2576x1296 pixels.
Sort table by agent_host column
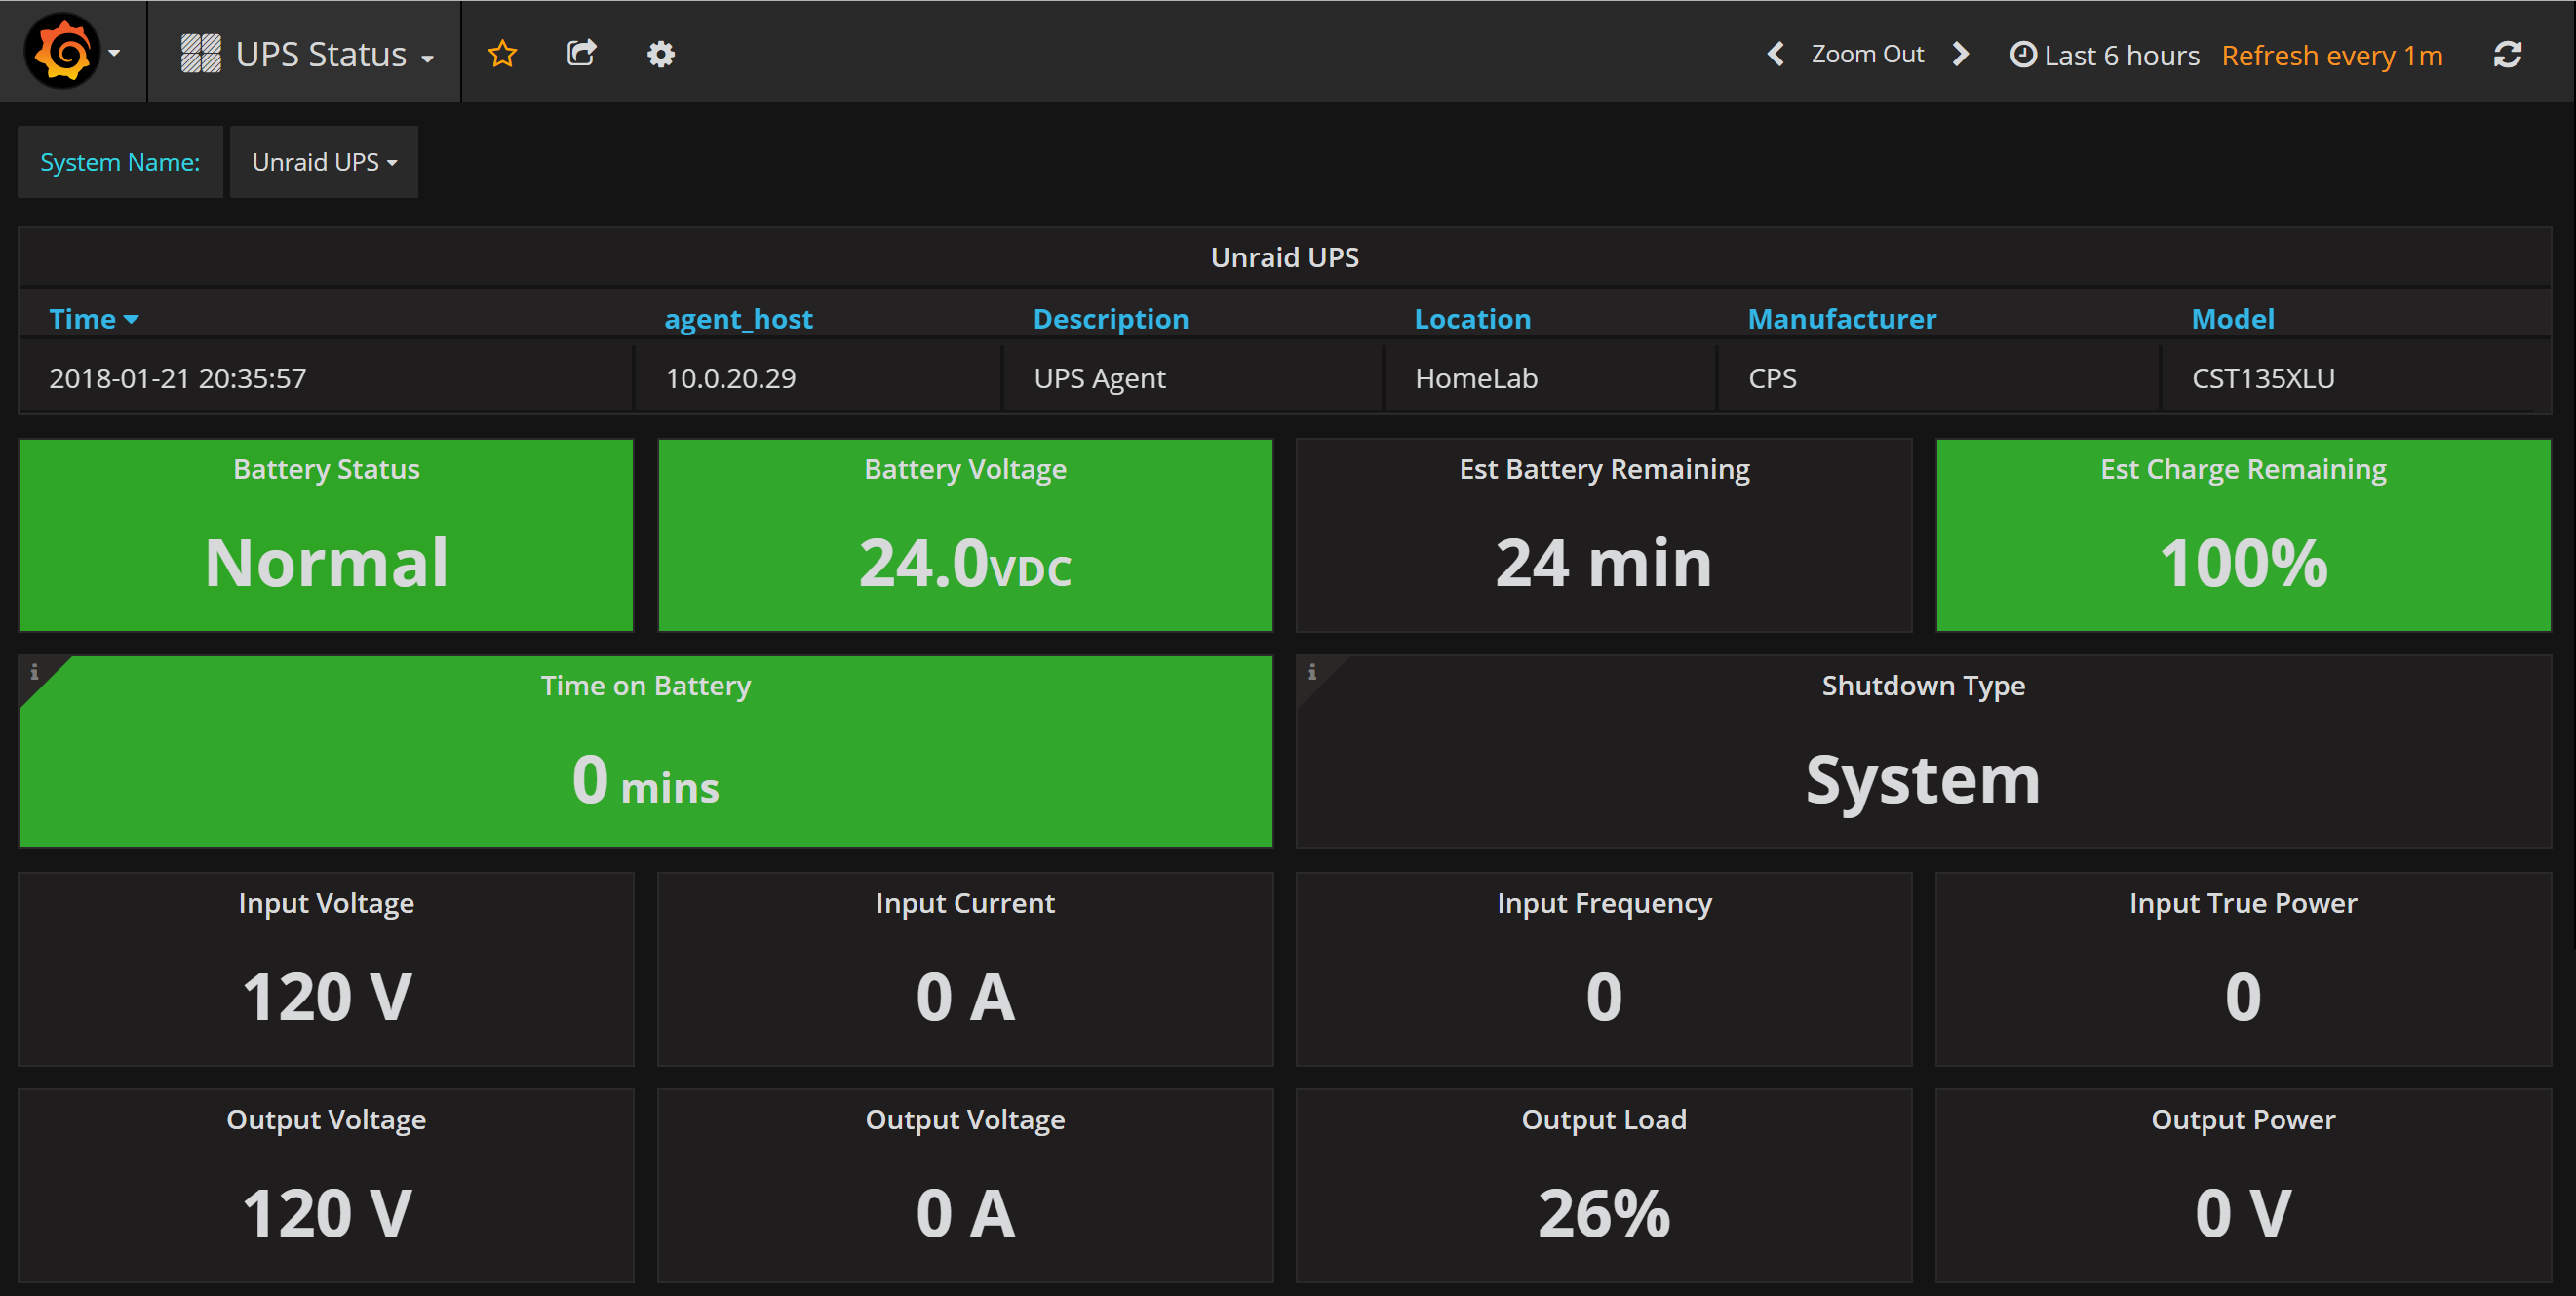click(738, 319)
